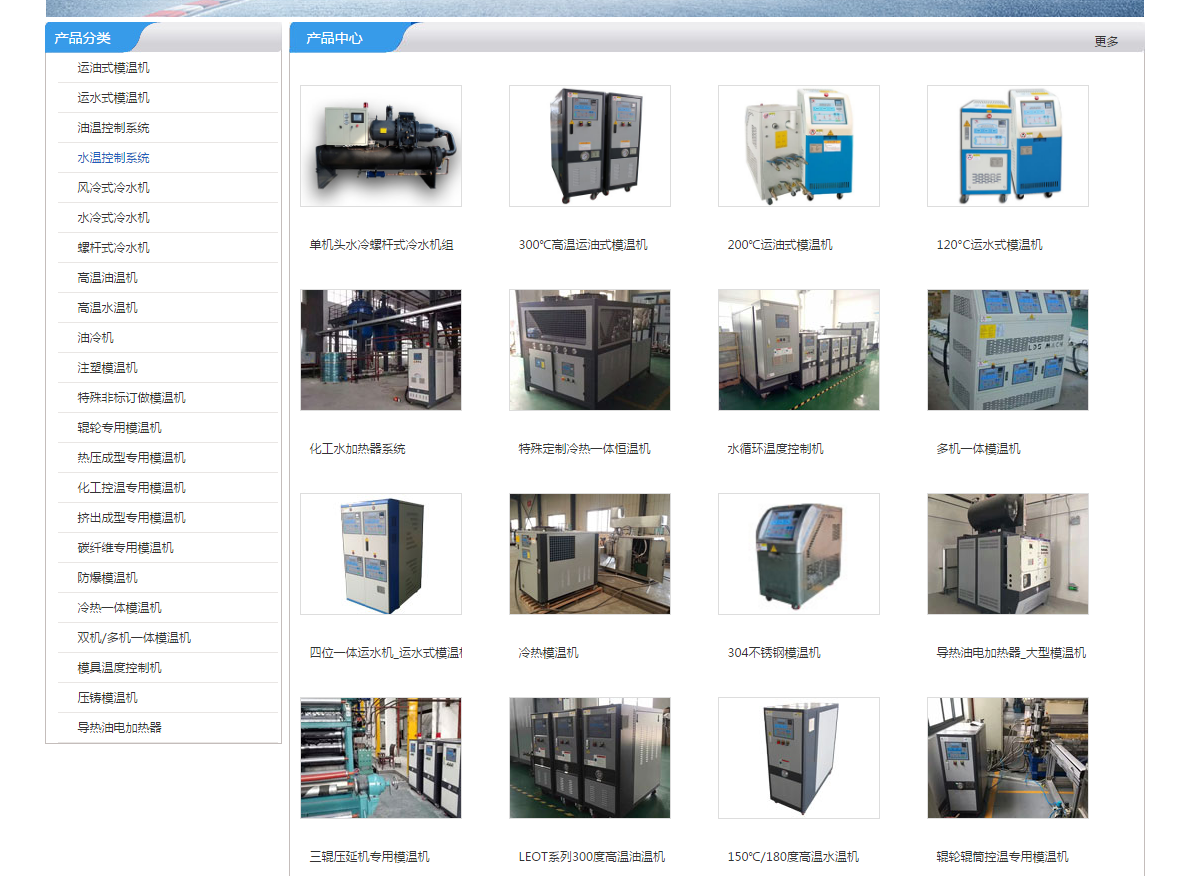Select the 产品中心 section tab header

point(335,39)
